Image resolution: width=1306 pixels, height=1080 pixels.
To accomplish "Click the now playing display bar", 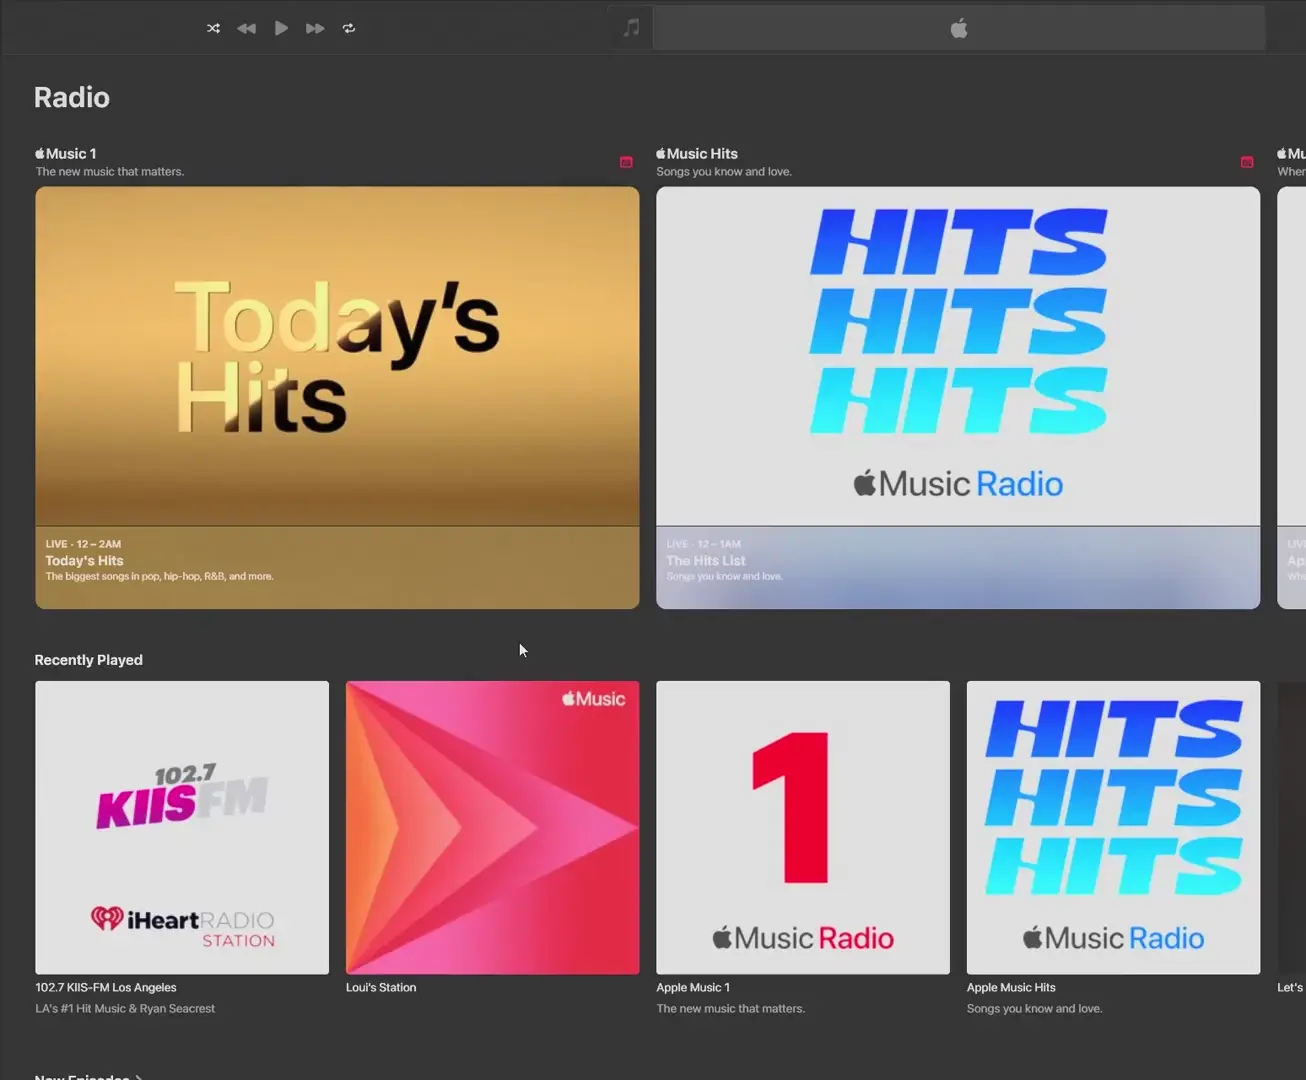I will tap(959, 28).
